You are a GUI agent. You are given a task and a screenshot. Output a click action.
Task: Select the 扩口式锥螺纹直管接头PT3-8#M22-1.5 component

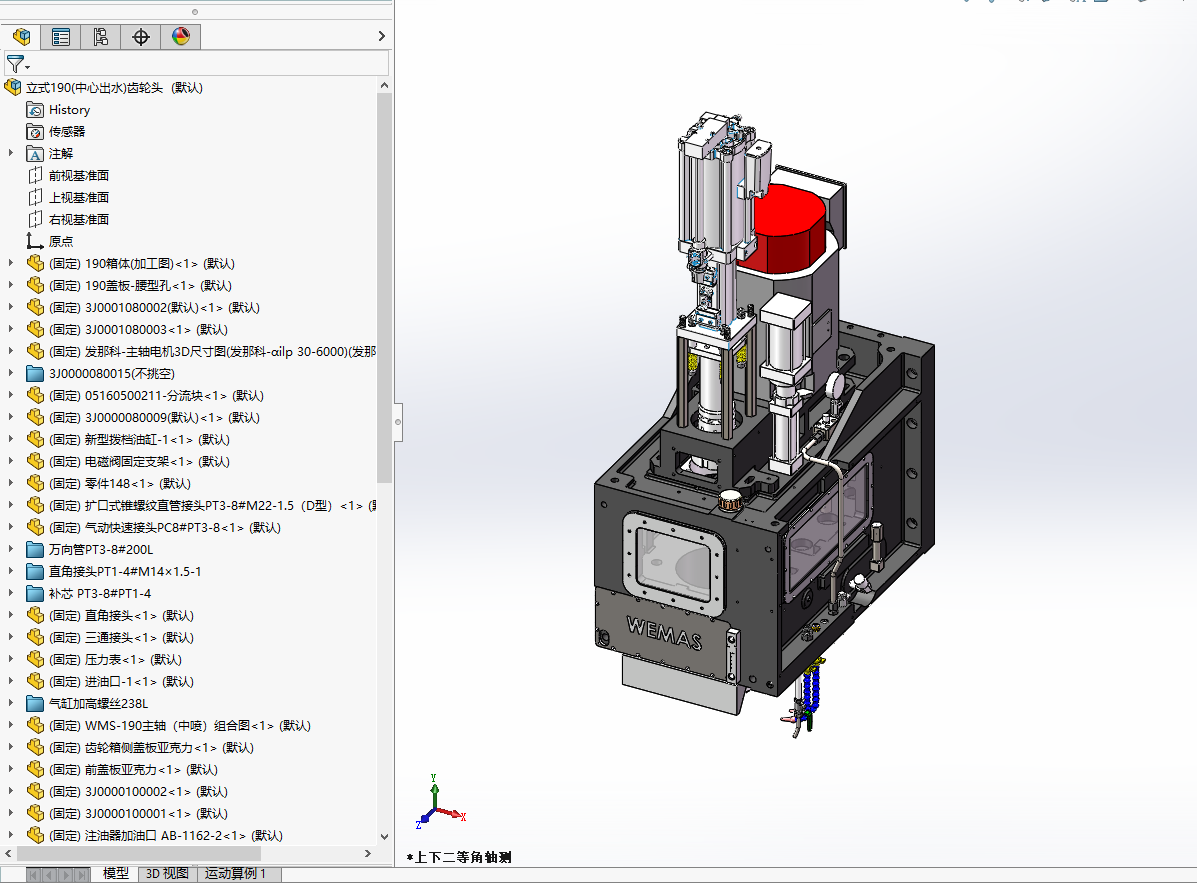212,506
